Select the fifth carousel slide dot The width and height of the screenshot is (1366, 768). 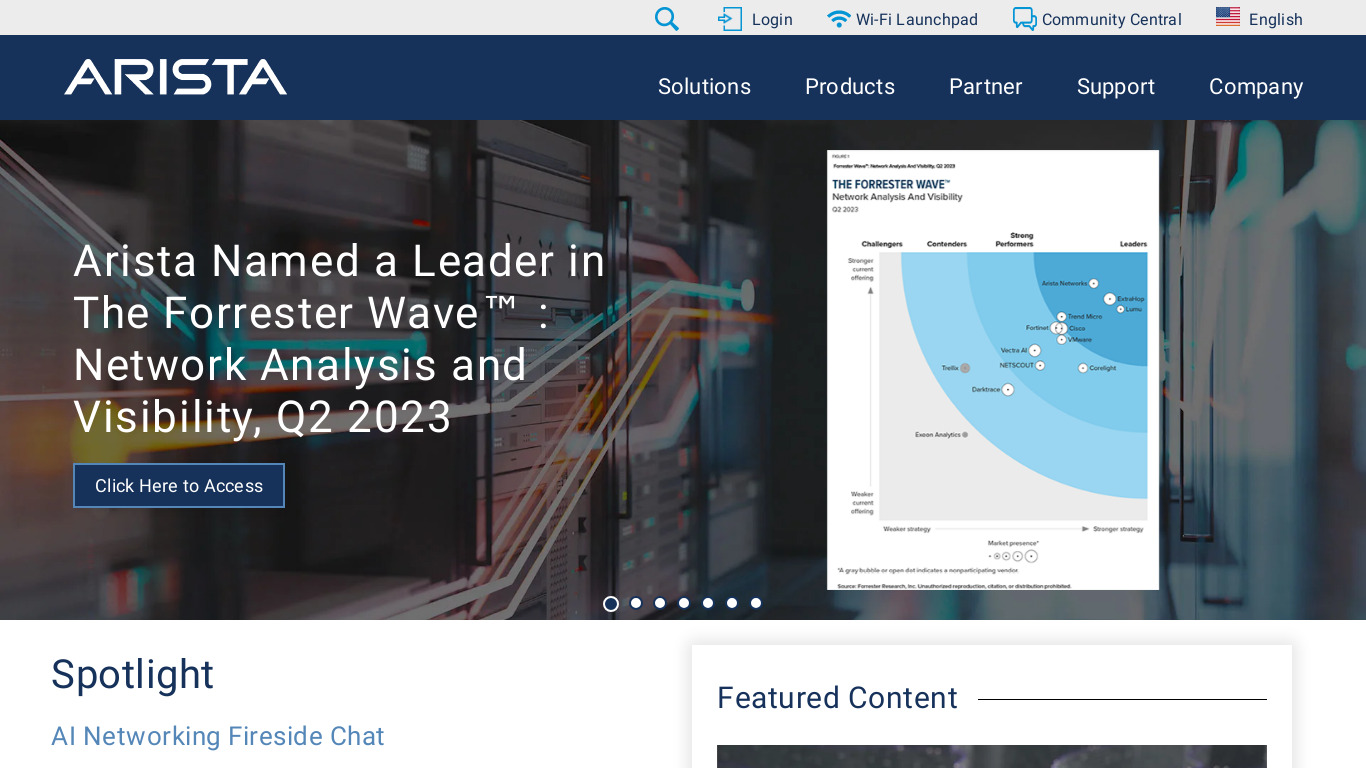[708, 603]
